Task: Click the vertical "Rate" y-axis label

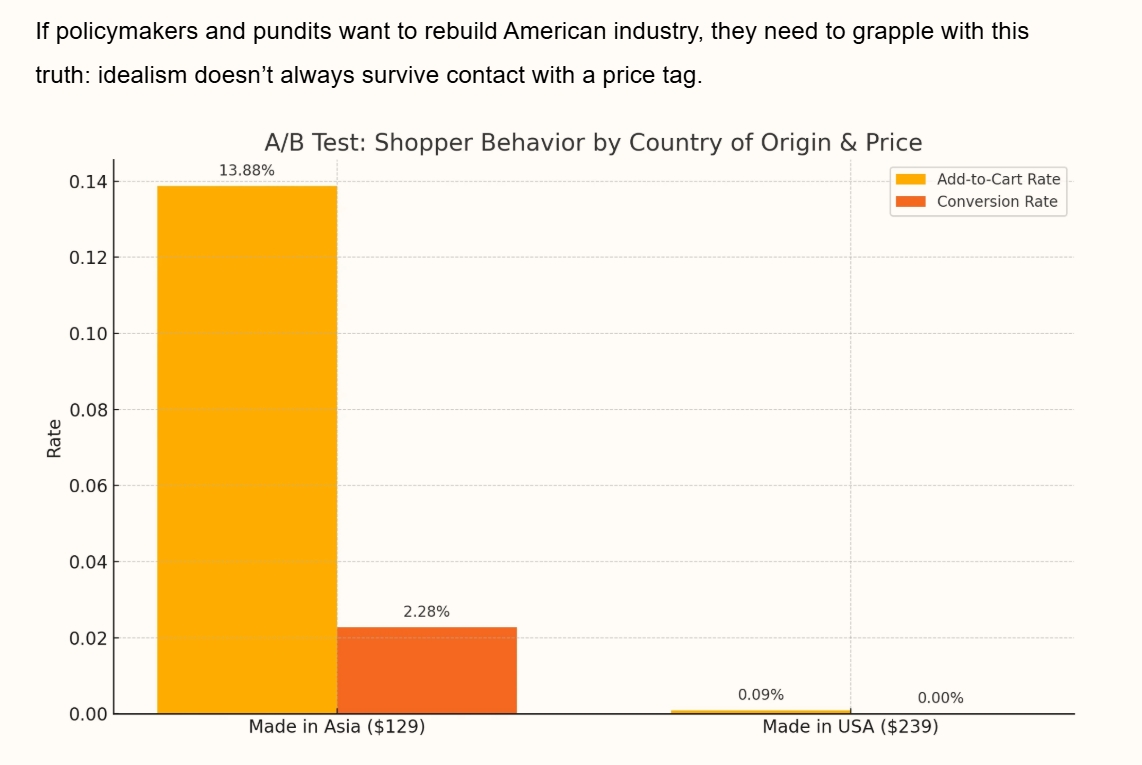Action: pyautogui.click(x=54, y=438)
